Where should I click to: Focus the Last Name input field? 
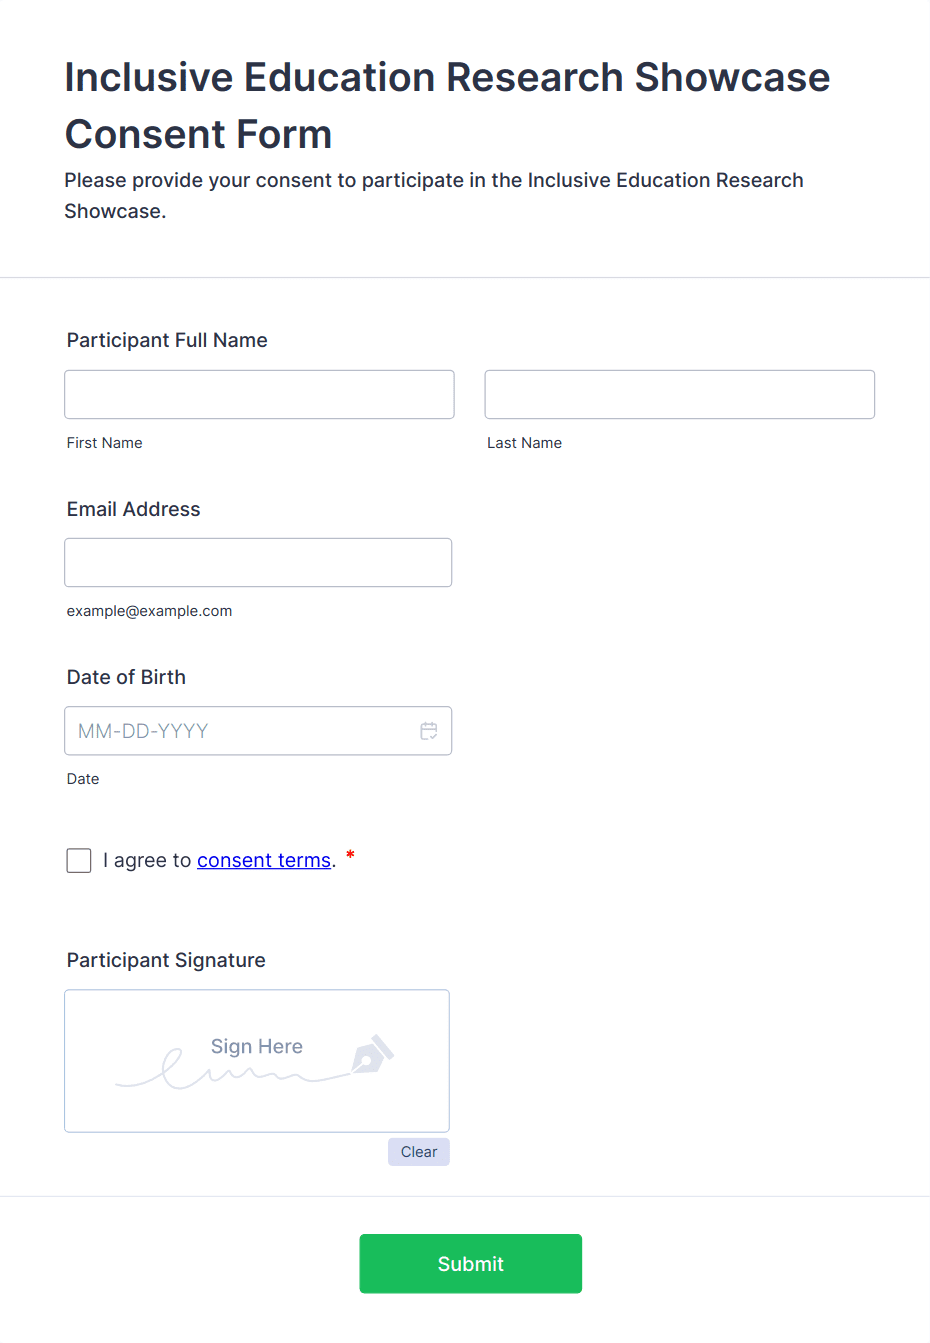679,395
